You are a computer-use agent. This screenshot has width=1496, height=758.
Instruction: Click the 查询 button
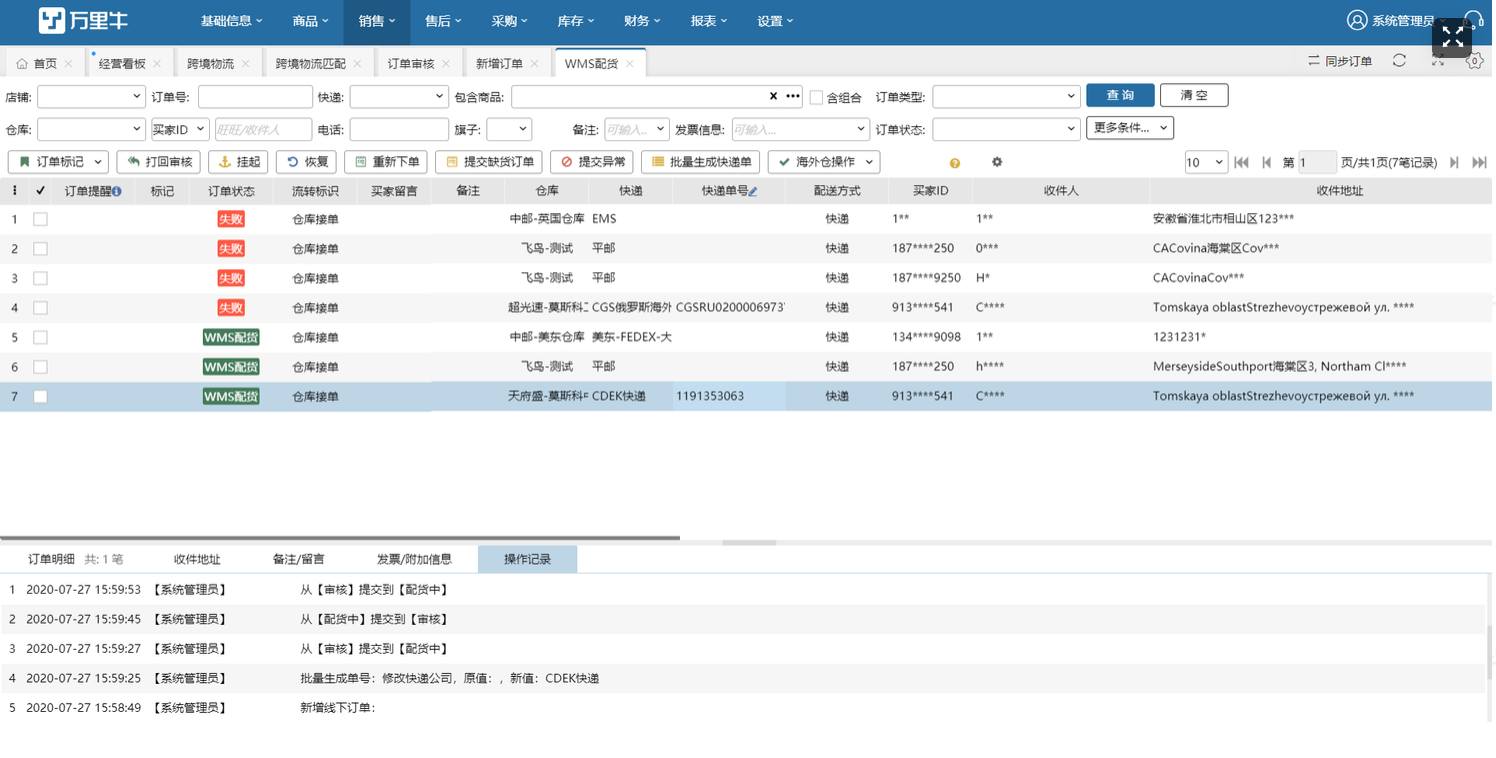pos(1121,96)
